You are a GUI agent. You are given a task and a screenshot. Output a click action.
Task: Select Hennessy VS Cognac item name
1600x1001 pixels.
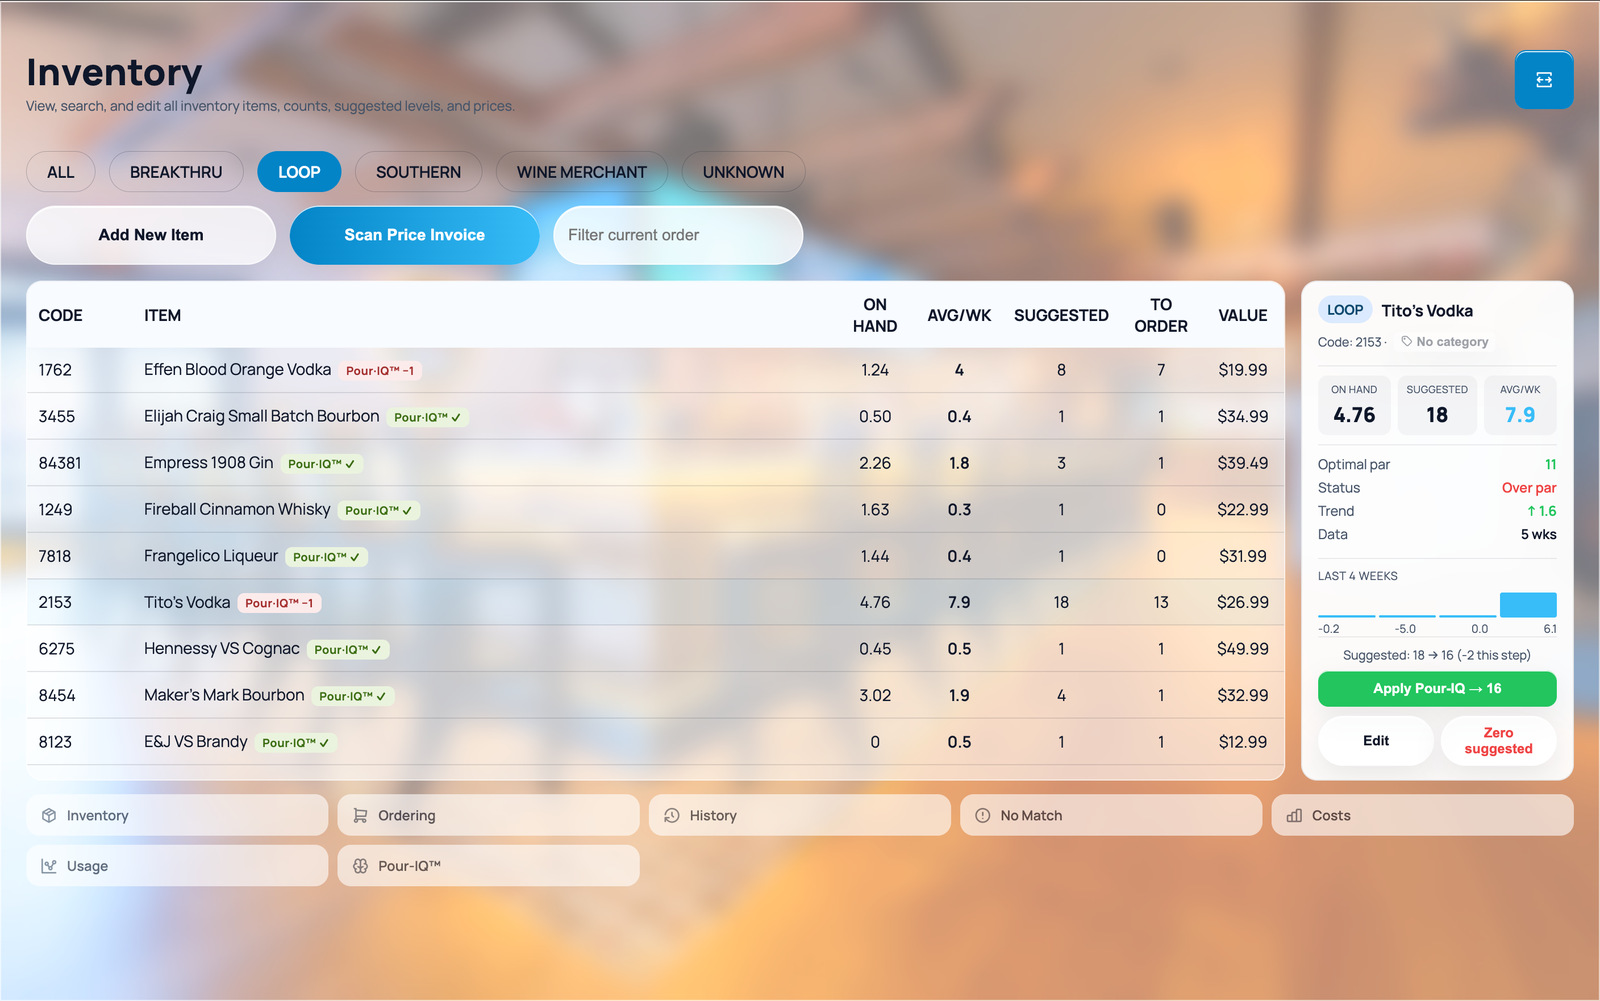[x=222, y=649]
